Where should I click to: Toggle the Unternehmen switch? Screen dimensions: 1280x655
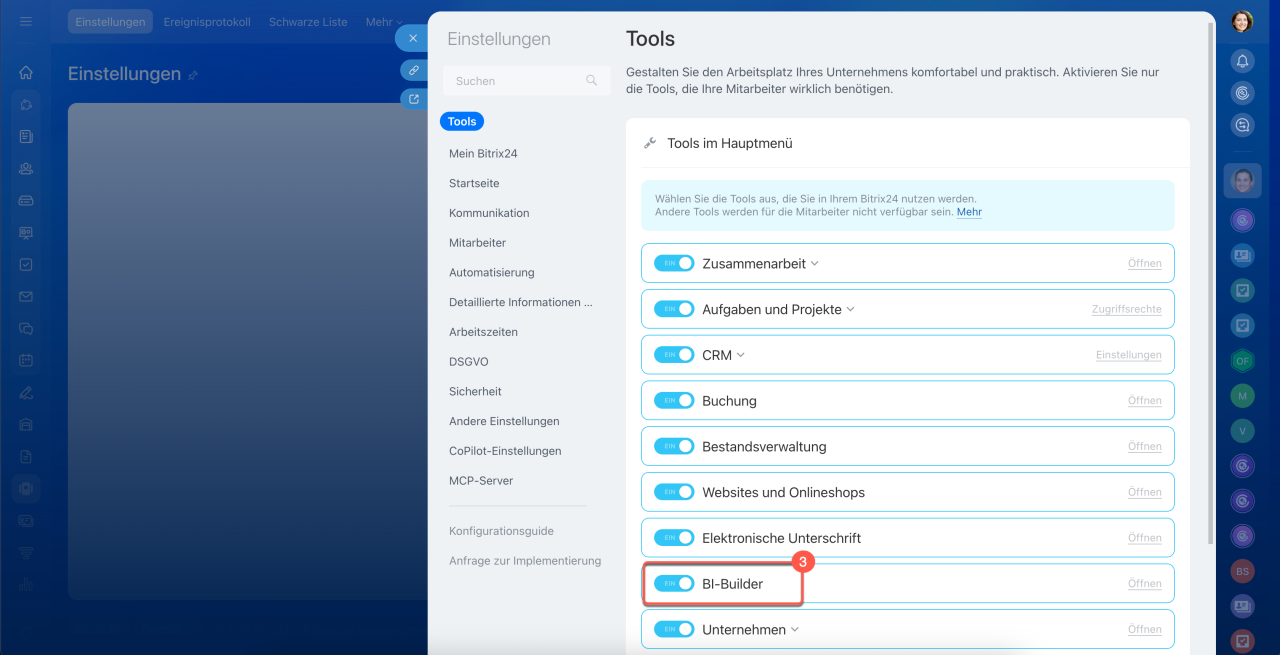[674, 629]
